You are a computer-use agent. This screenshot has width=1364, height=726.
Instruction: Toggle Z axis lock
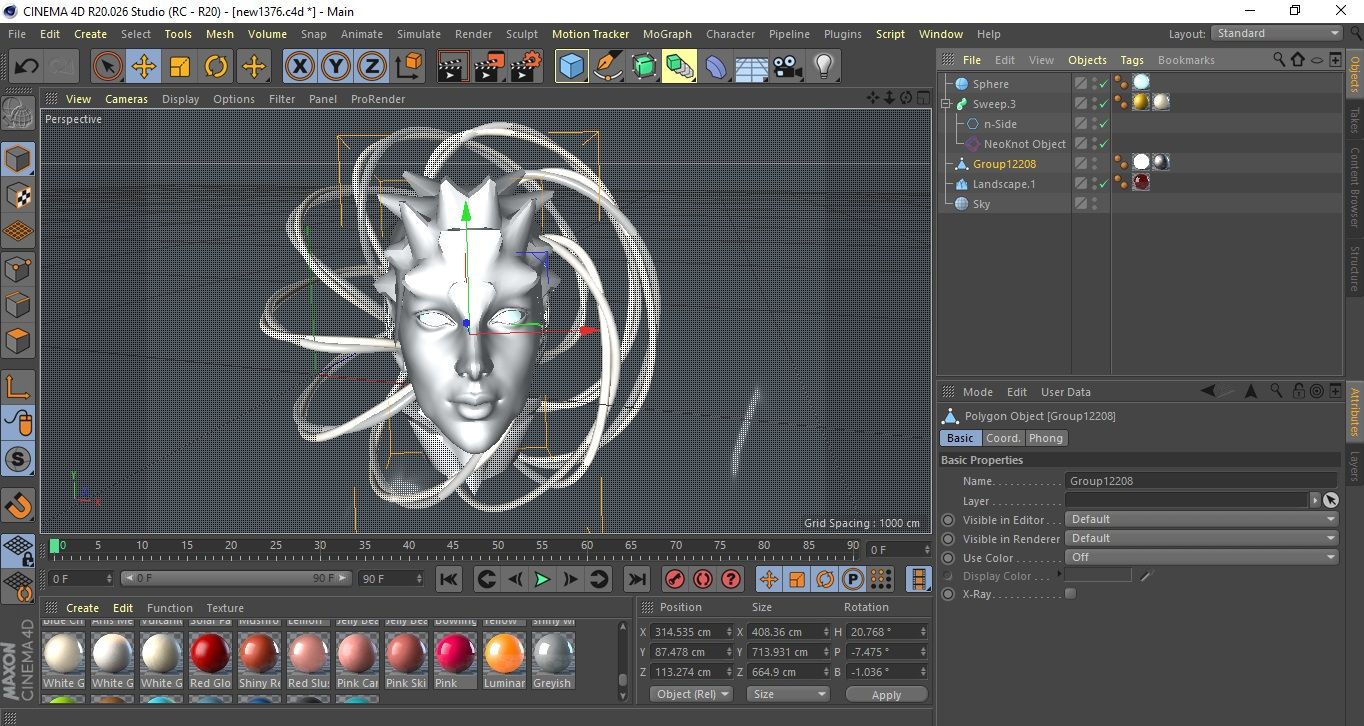click(x=372, y=67)
